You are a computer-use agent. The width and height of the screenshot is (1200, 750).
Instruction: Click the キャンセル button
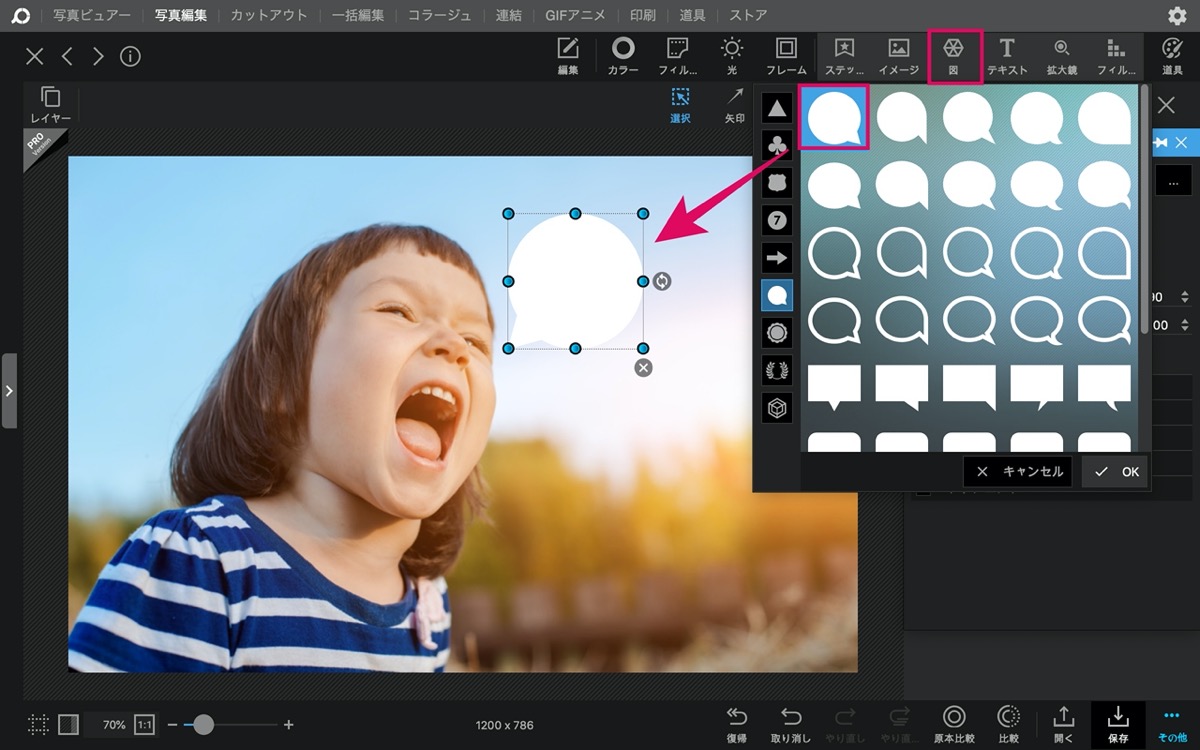coord(1019,472)
